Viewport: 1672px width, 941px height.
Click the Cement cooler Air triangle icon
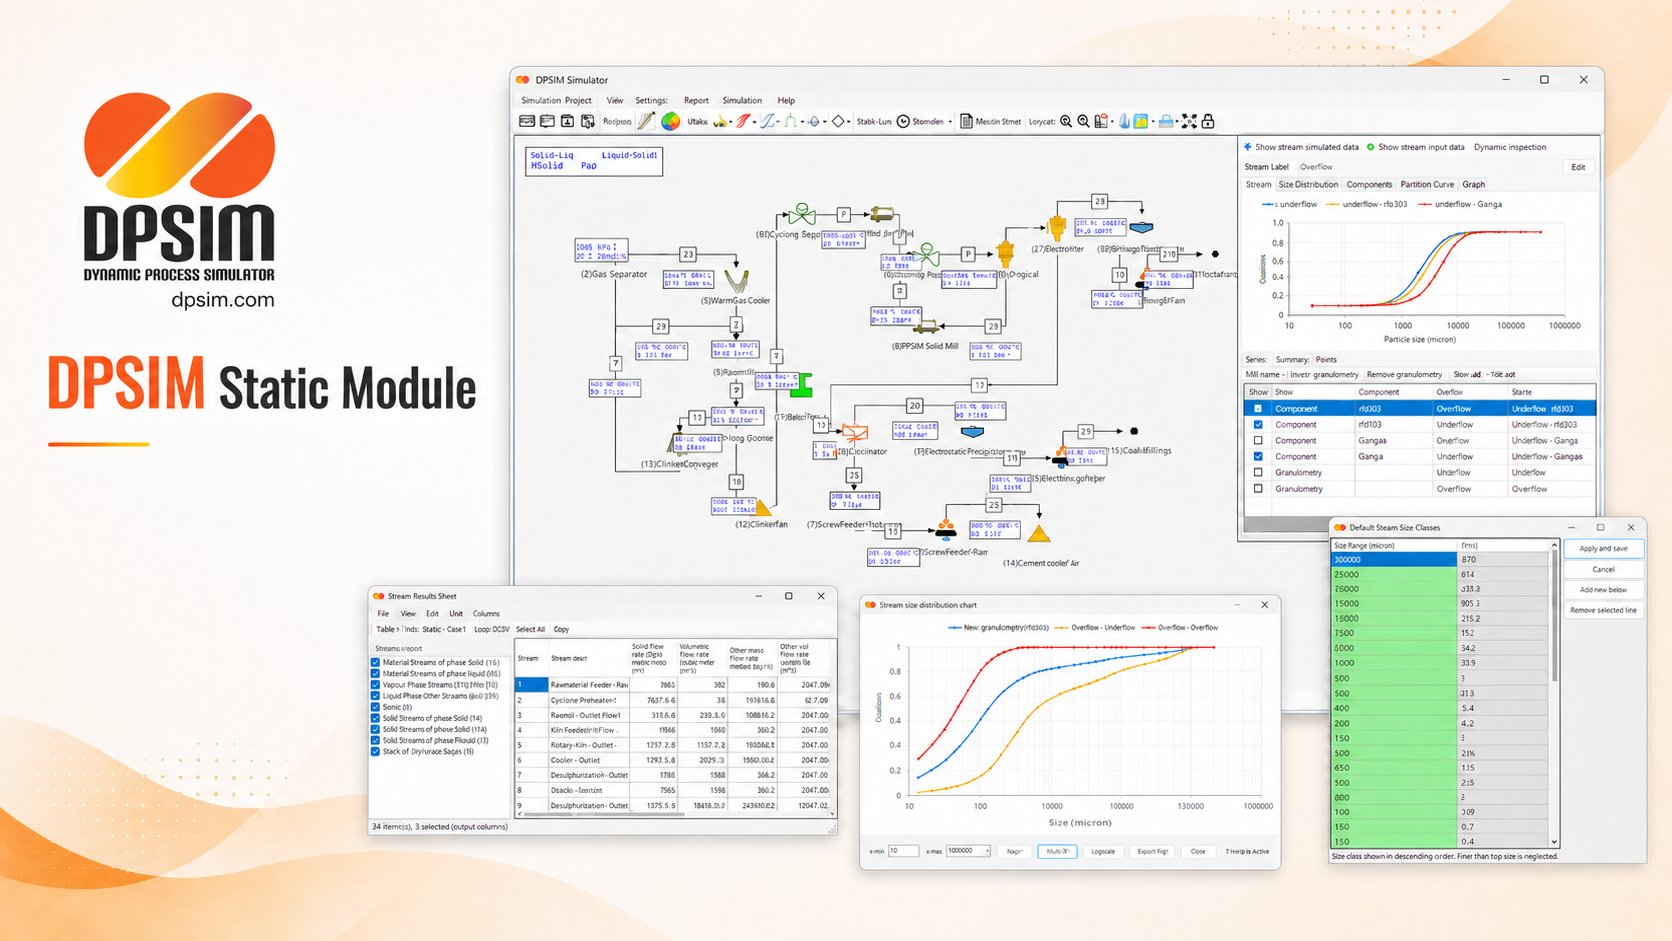tap(1039, 534)
